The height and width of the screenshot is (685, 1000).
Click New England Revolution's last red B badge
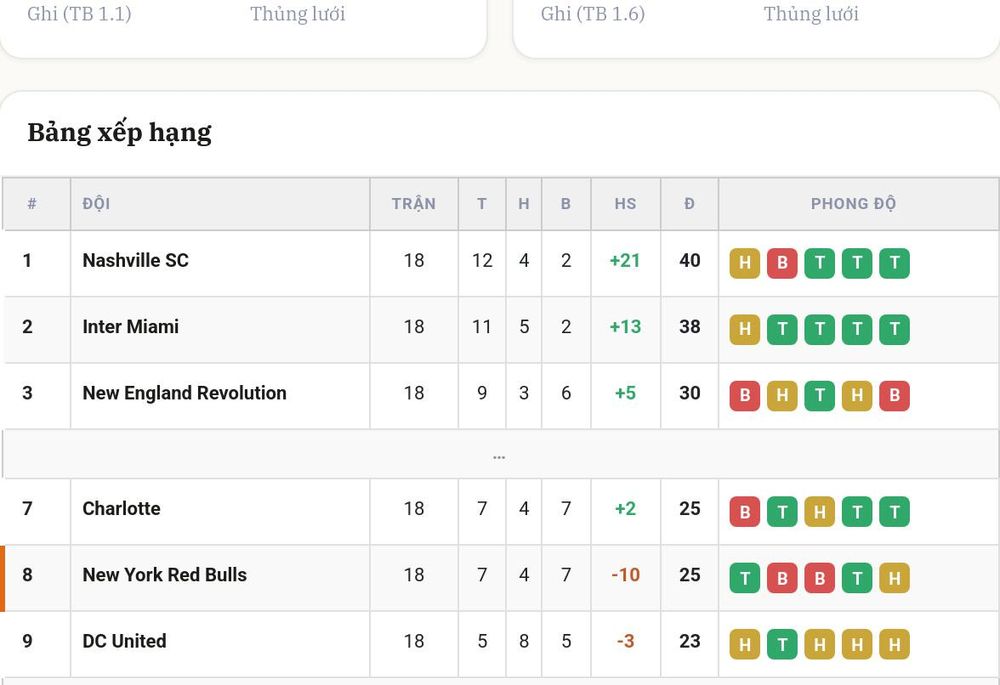(894, 395)
